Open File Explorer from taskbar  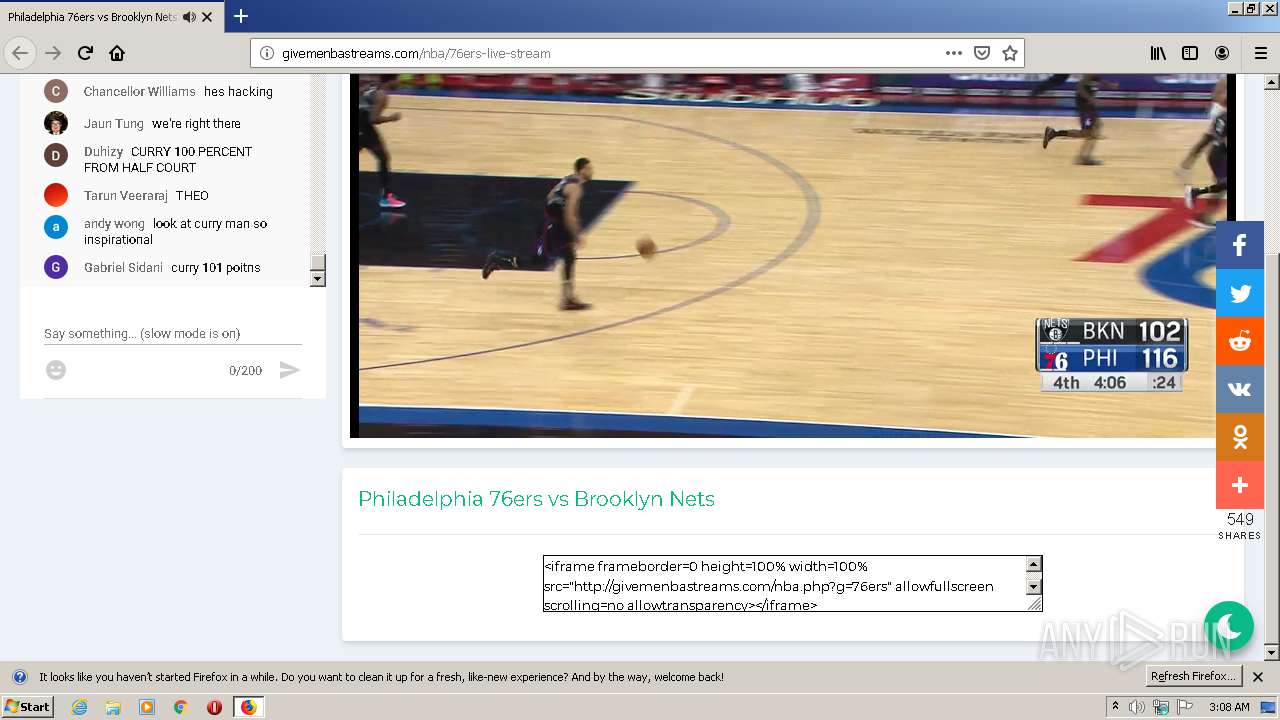click(113, 707)
